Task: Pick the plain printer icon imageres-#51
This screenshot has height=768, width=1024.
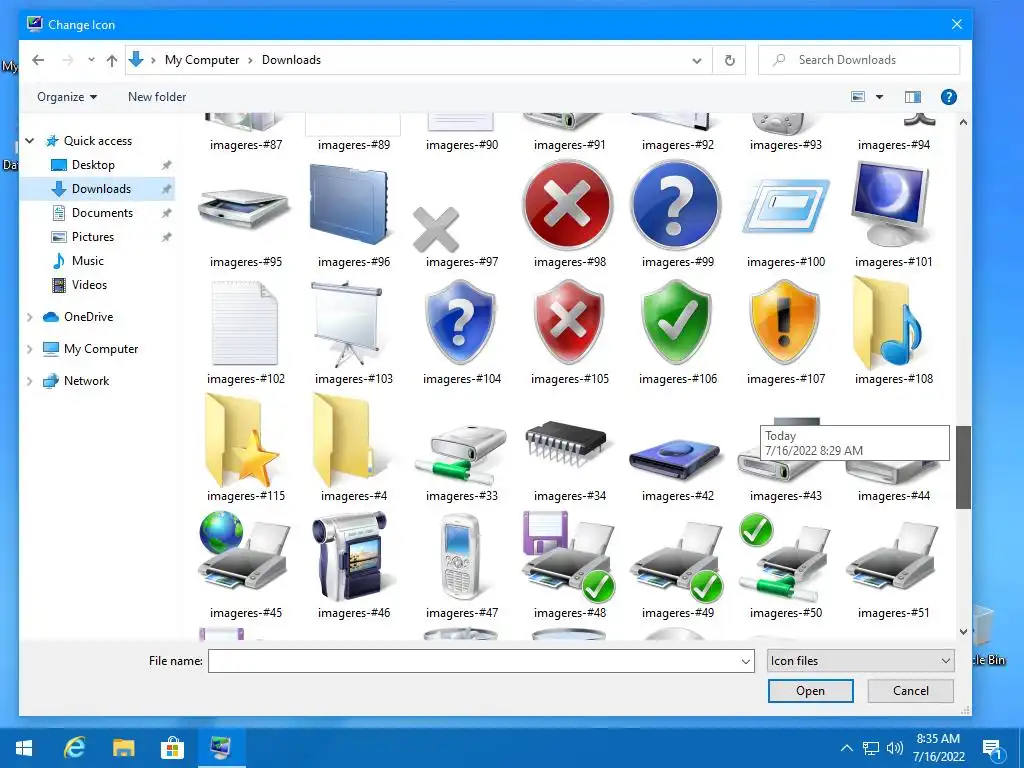Action: 892,556
